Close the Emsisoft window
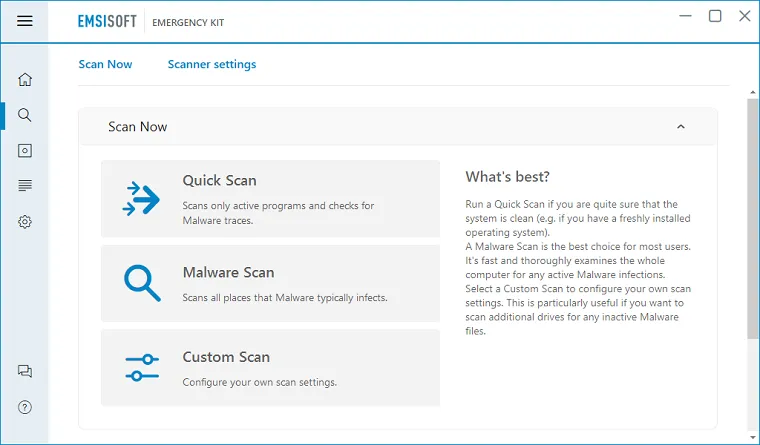Screen dimensions: 760x445 (745, 16)
